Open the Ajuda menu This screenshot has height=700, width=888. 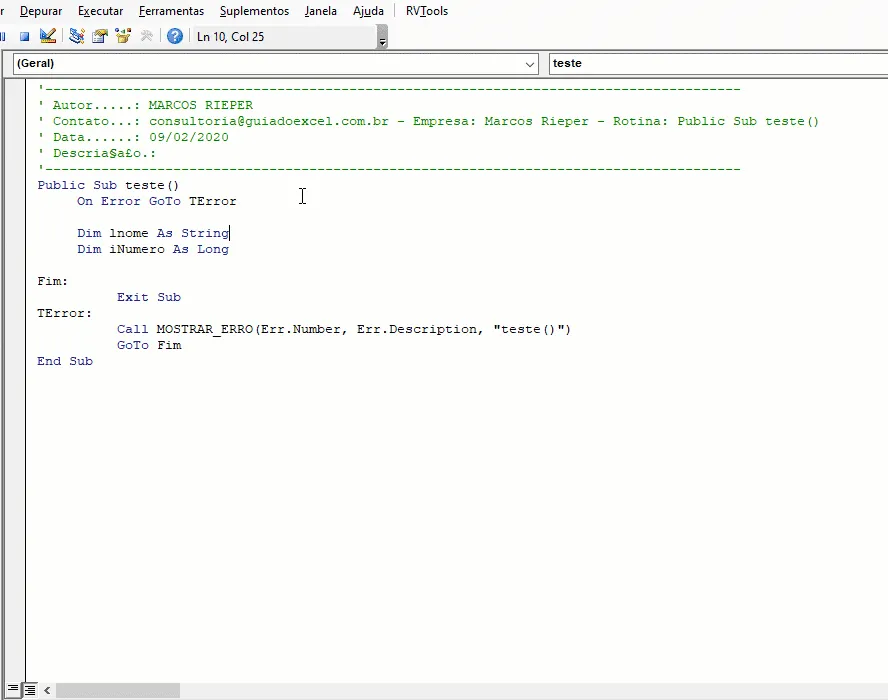tap(368, 11)
